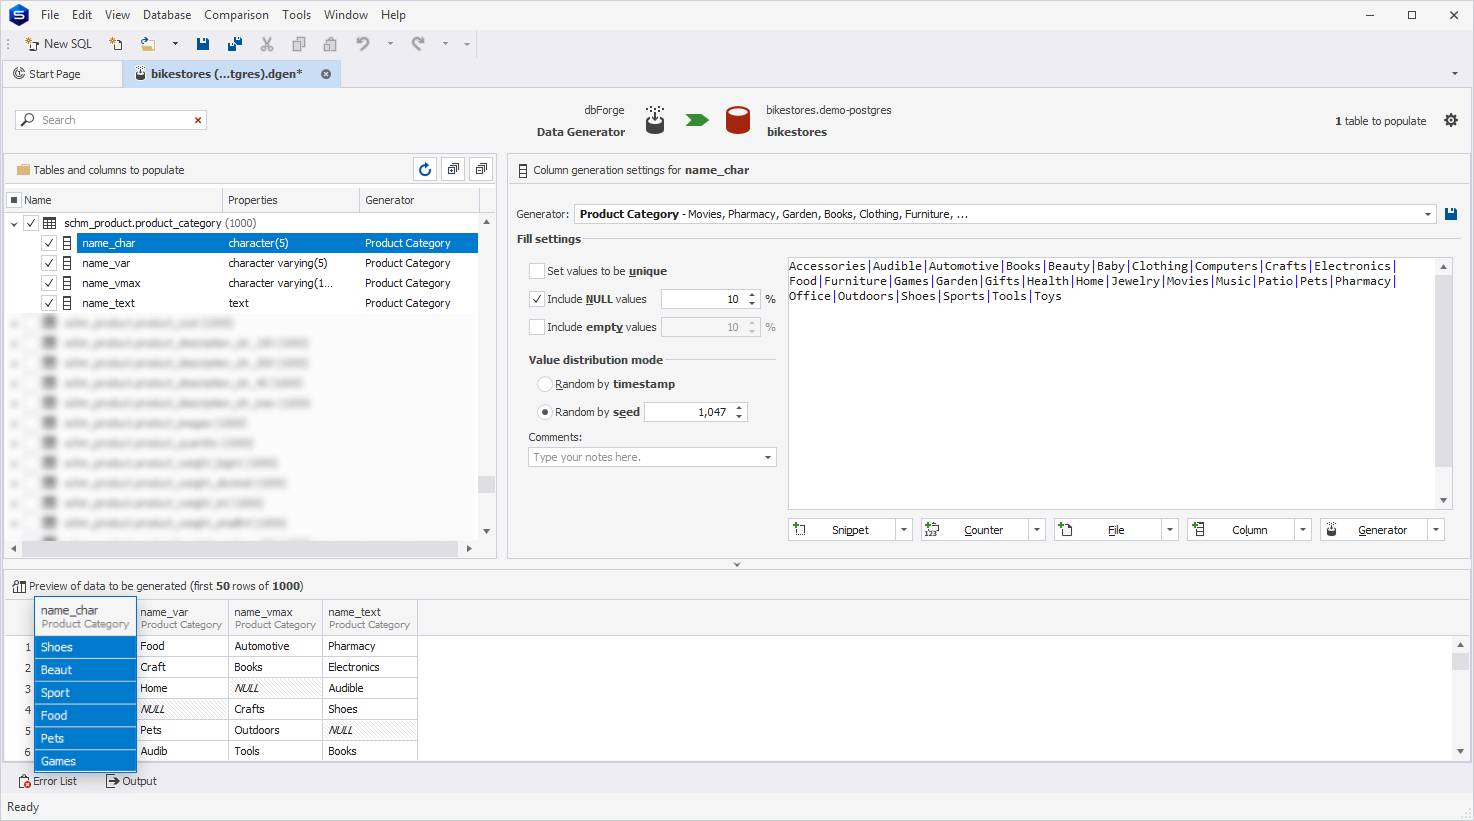Expand the Counter dropdown arrow

tap(1037, 530)
